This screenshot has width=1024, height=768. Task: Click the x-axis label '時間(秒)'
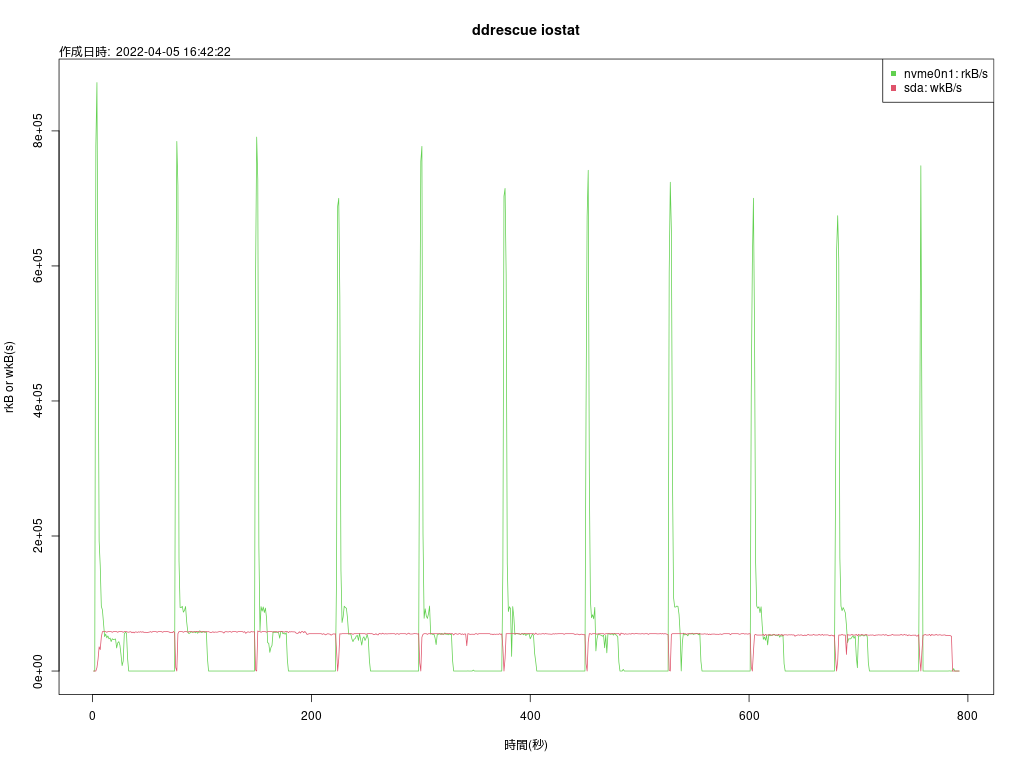(526, 744)
